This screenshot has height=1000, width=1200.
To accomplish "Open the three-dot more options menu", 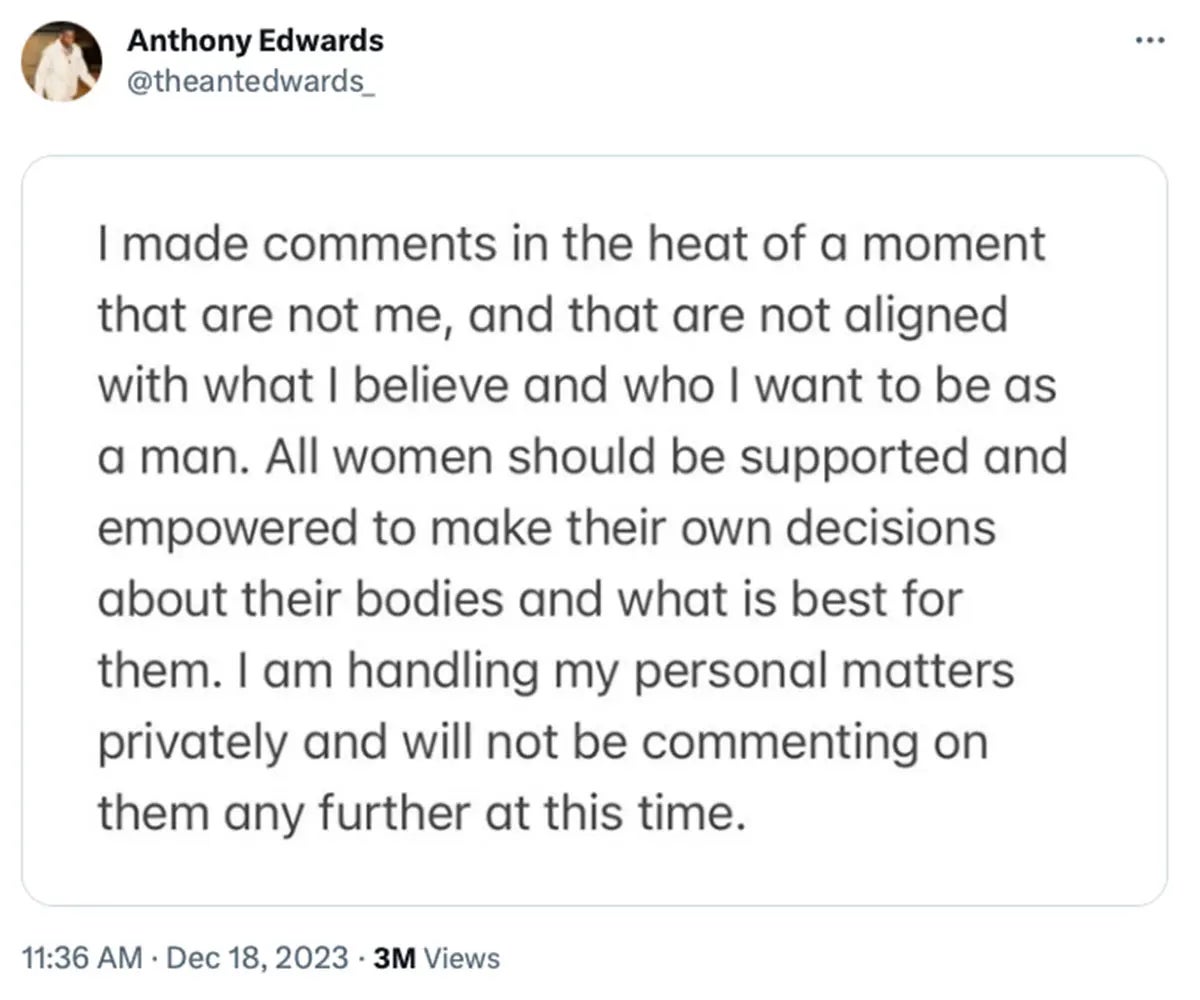I will (x=1151, y=41).
